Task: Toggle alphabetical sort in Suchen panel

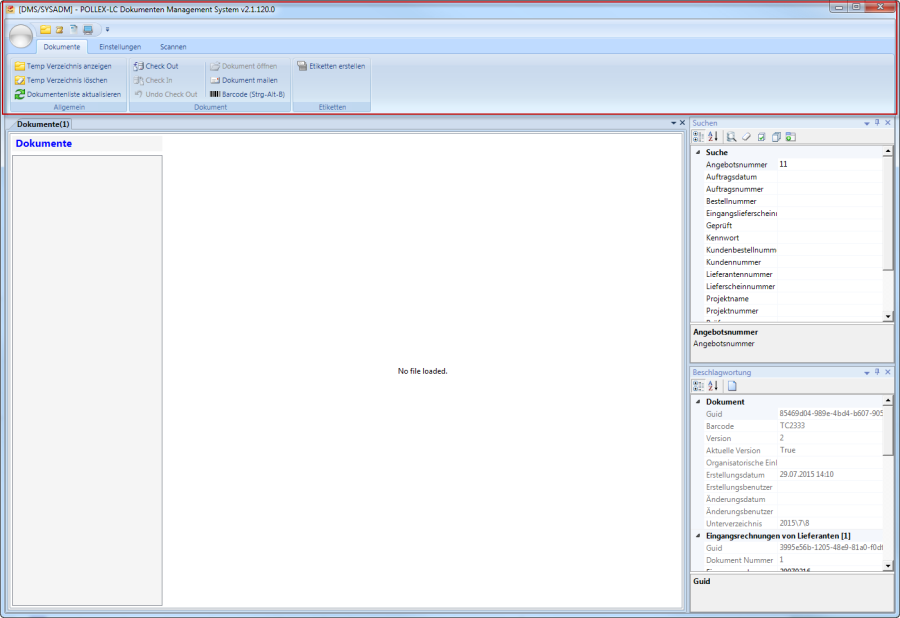Action: tap(713, 136)
